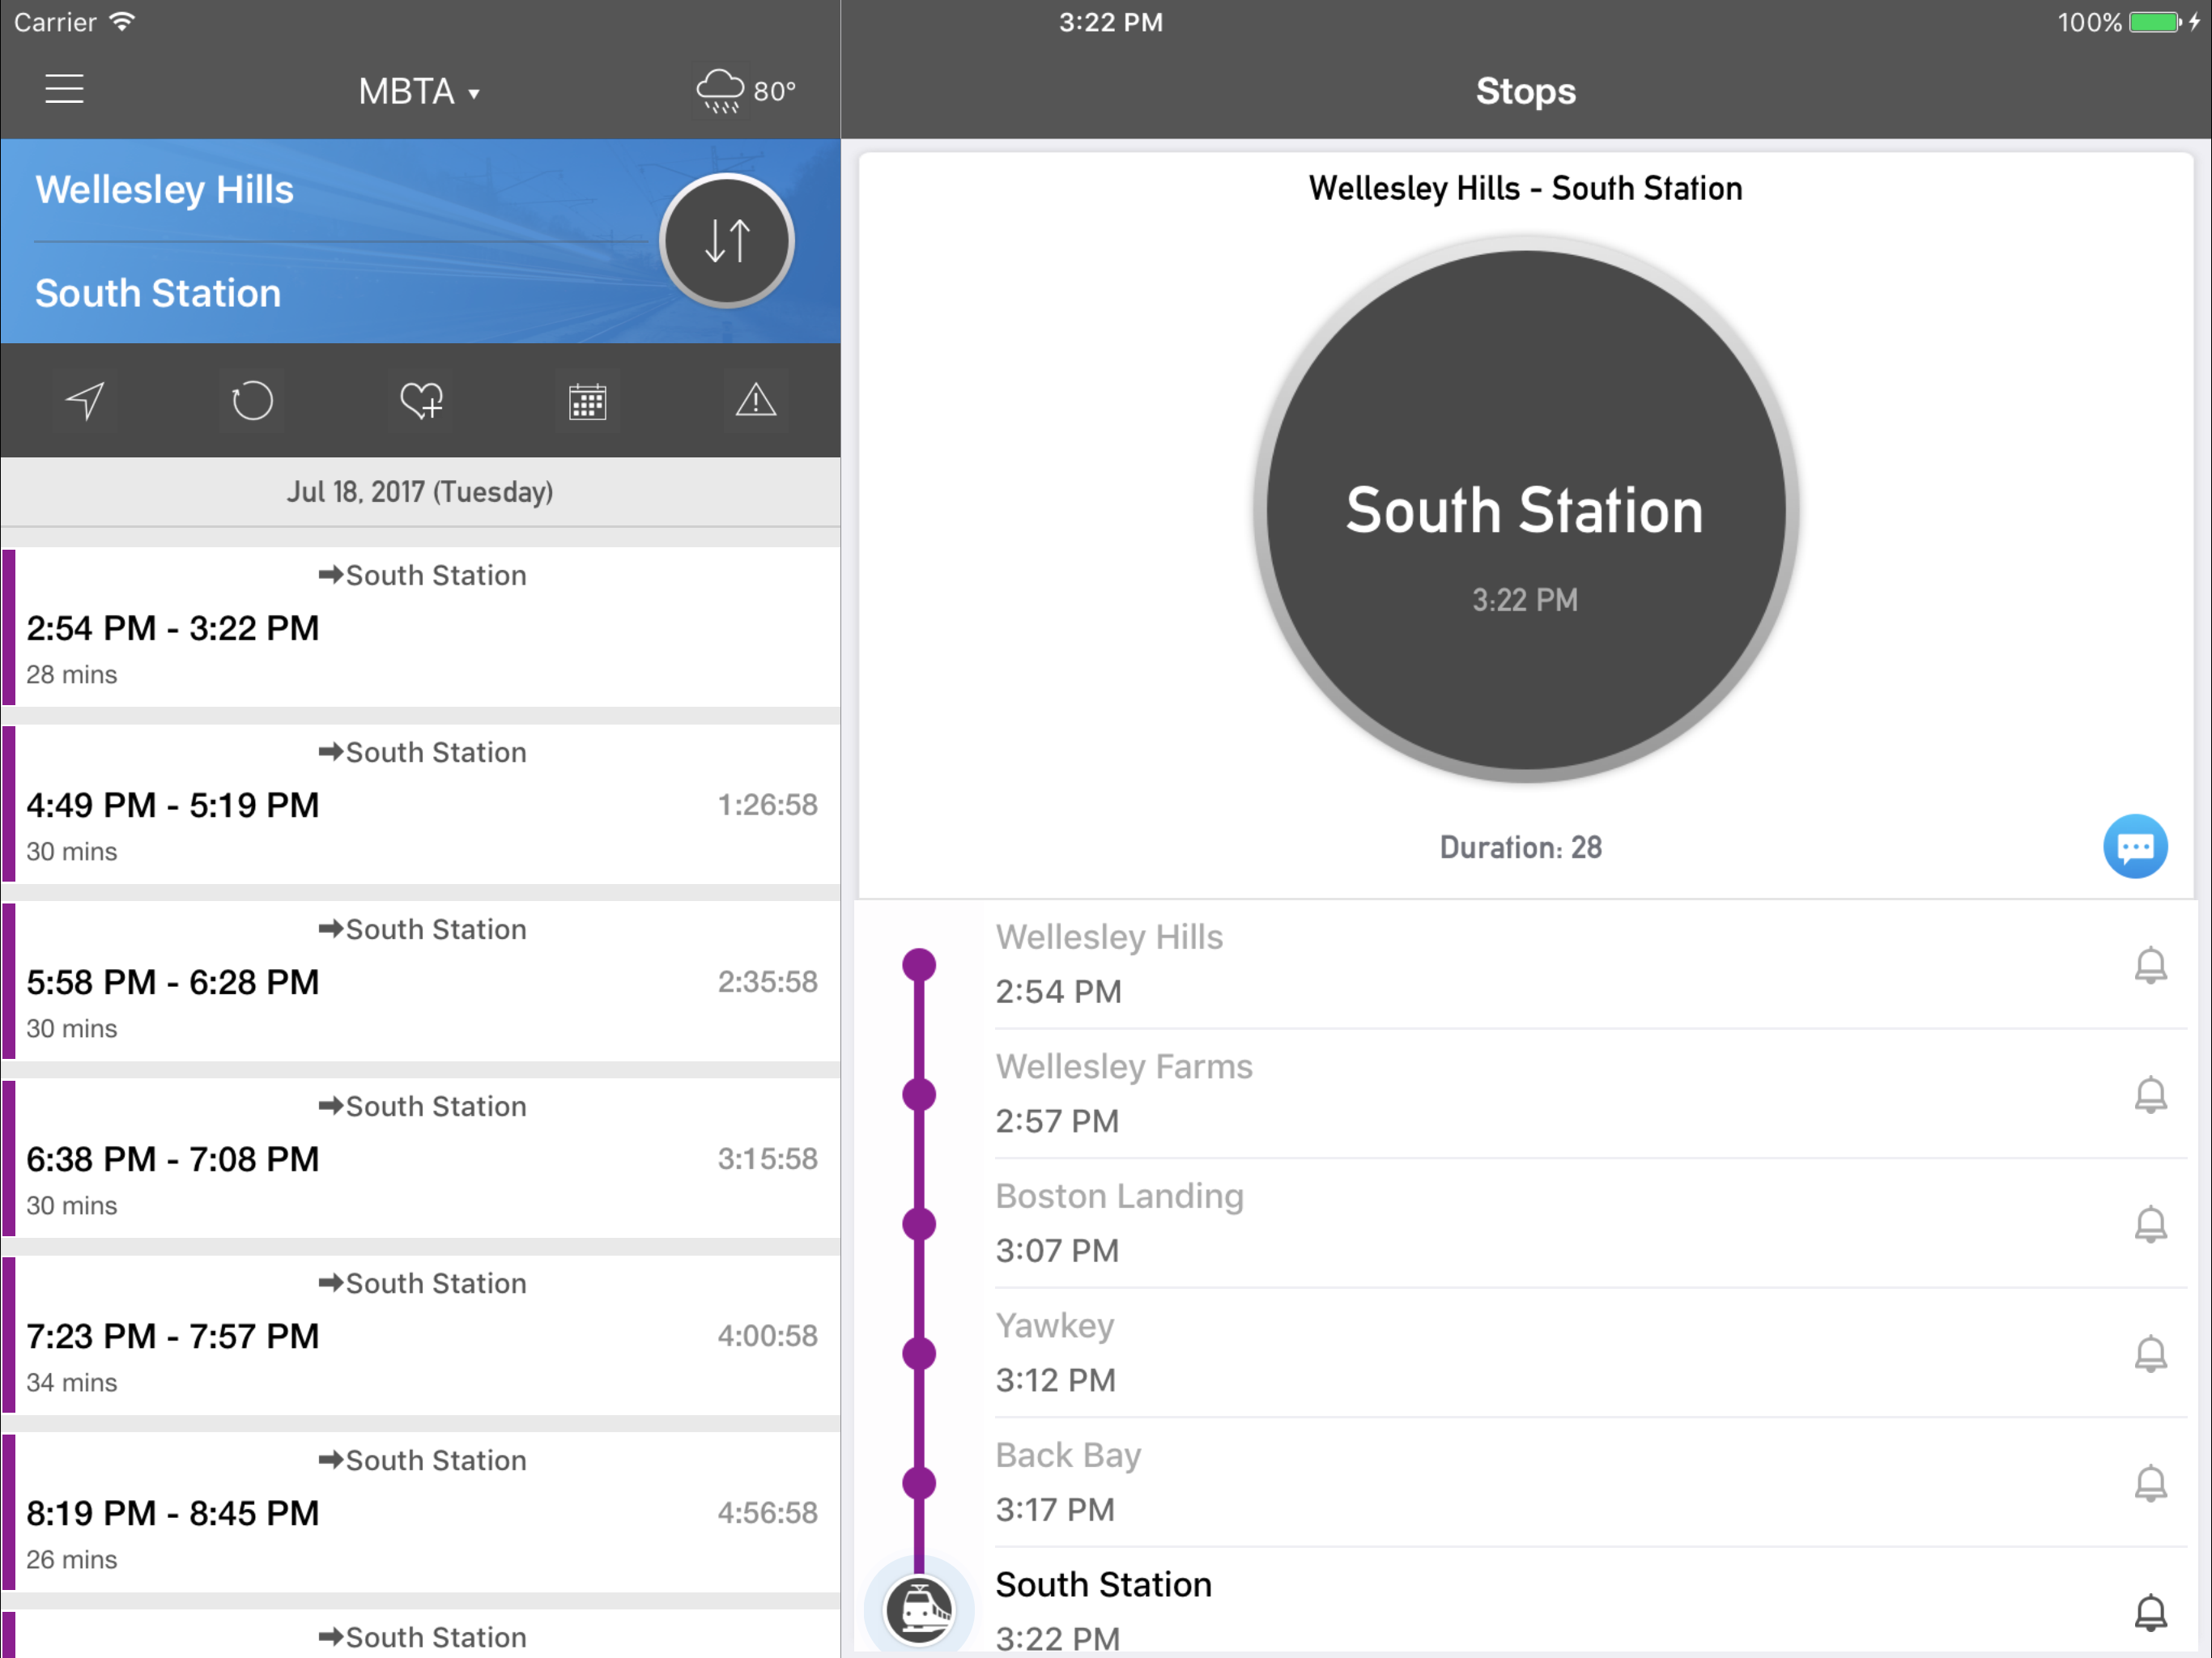The height and width of the screenshot is (1658, 2212).
Task: Add route to favorites with heart icon
Action: [421, 401]
